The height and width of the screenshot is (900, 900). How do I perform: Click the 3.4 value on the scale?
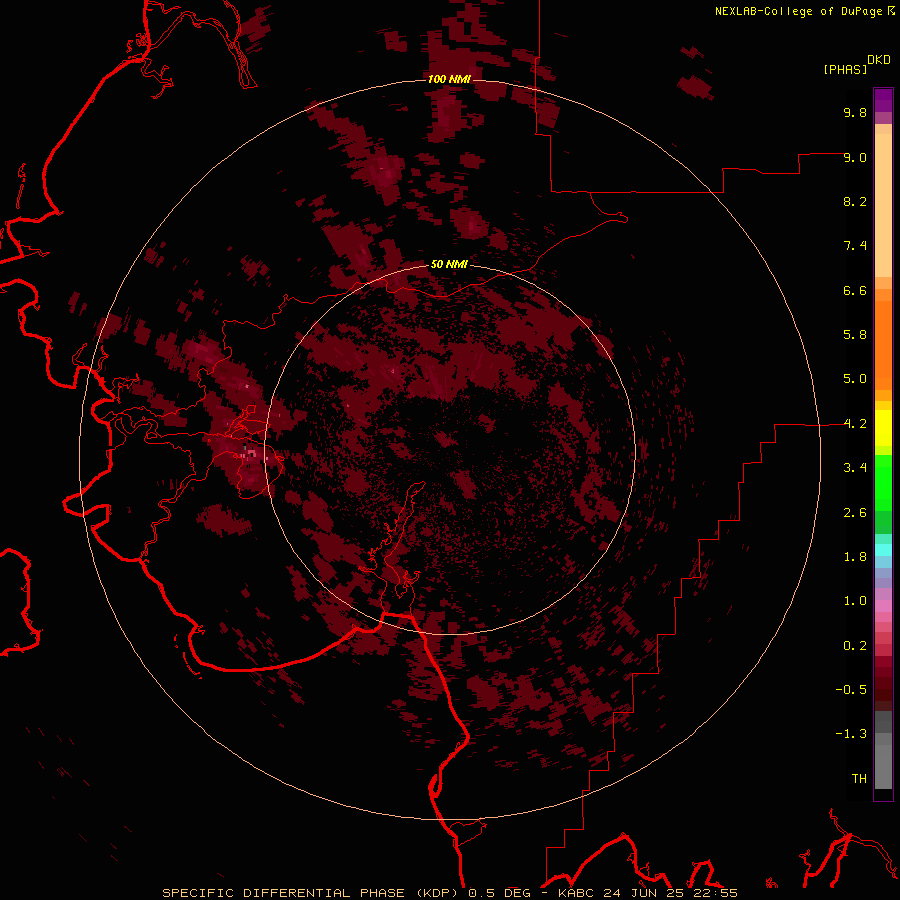(x=855, y=468)
